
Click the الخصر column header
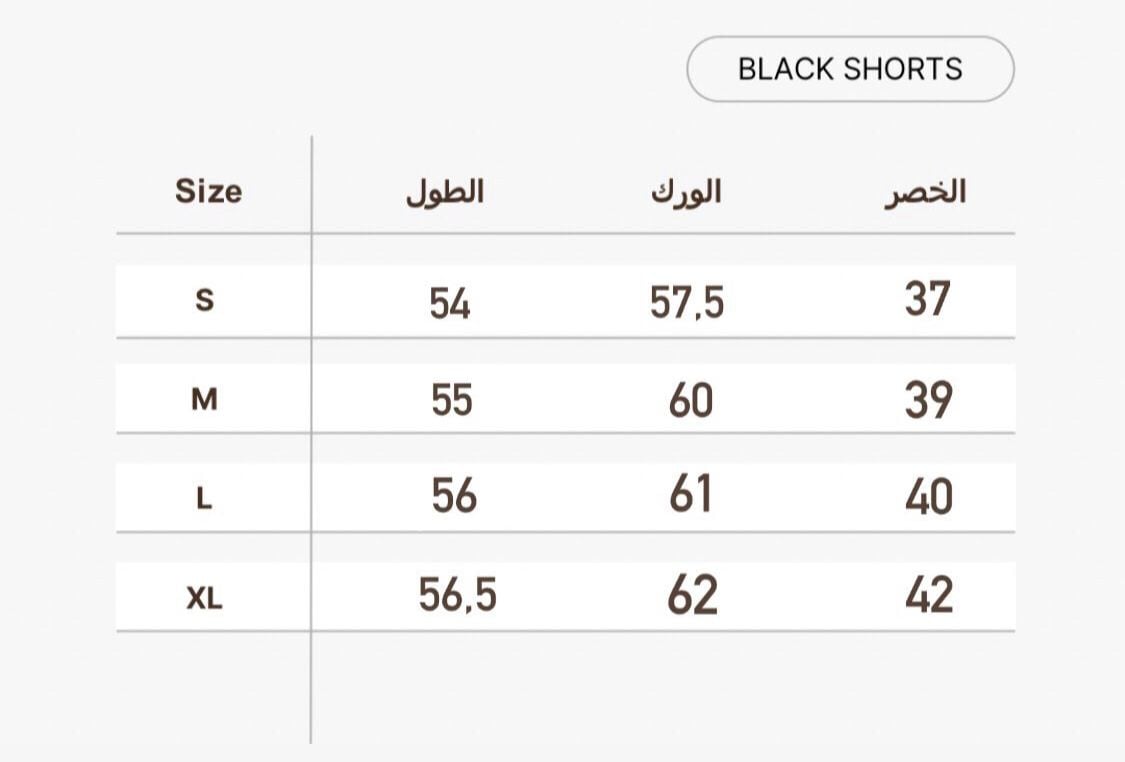(926, 192)
